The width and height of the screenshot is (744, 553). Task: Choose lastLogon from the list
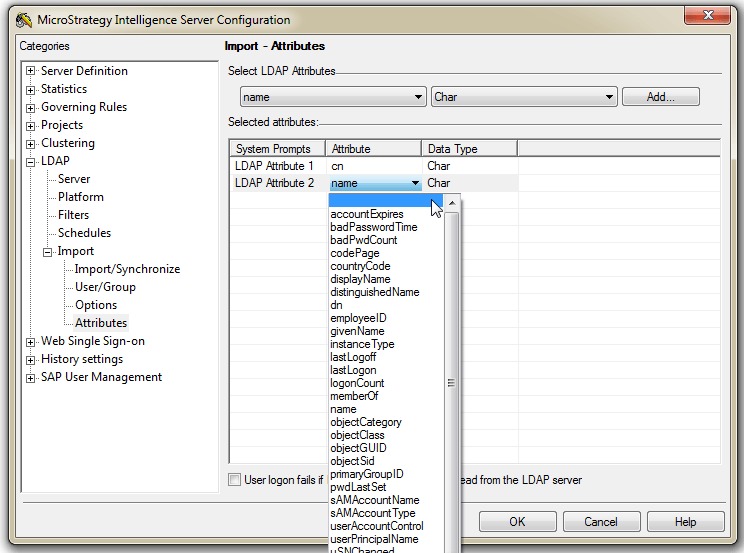click(353, 370)
